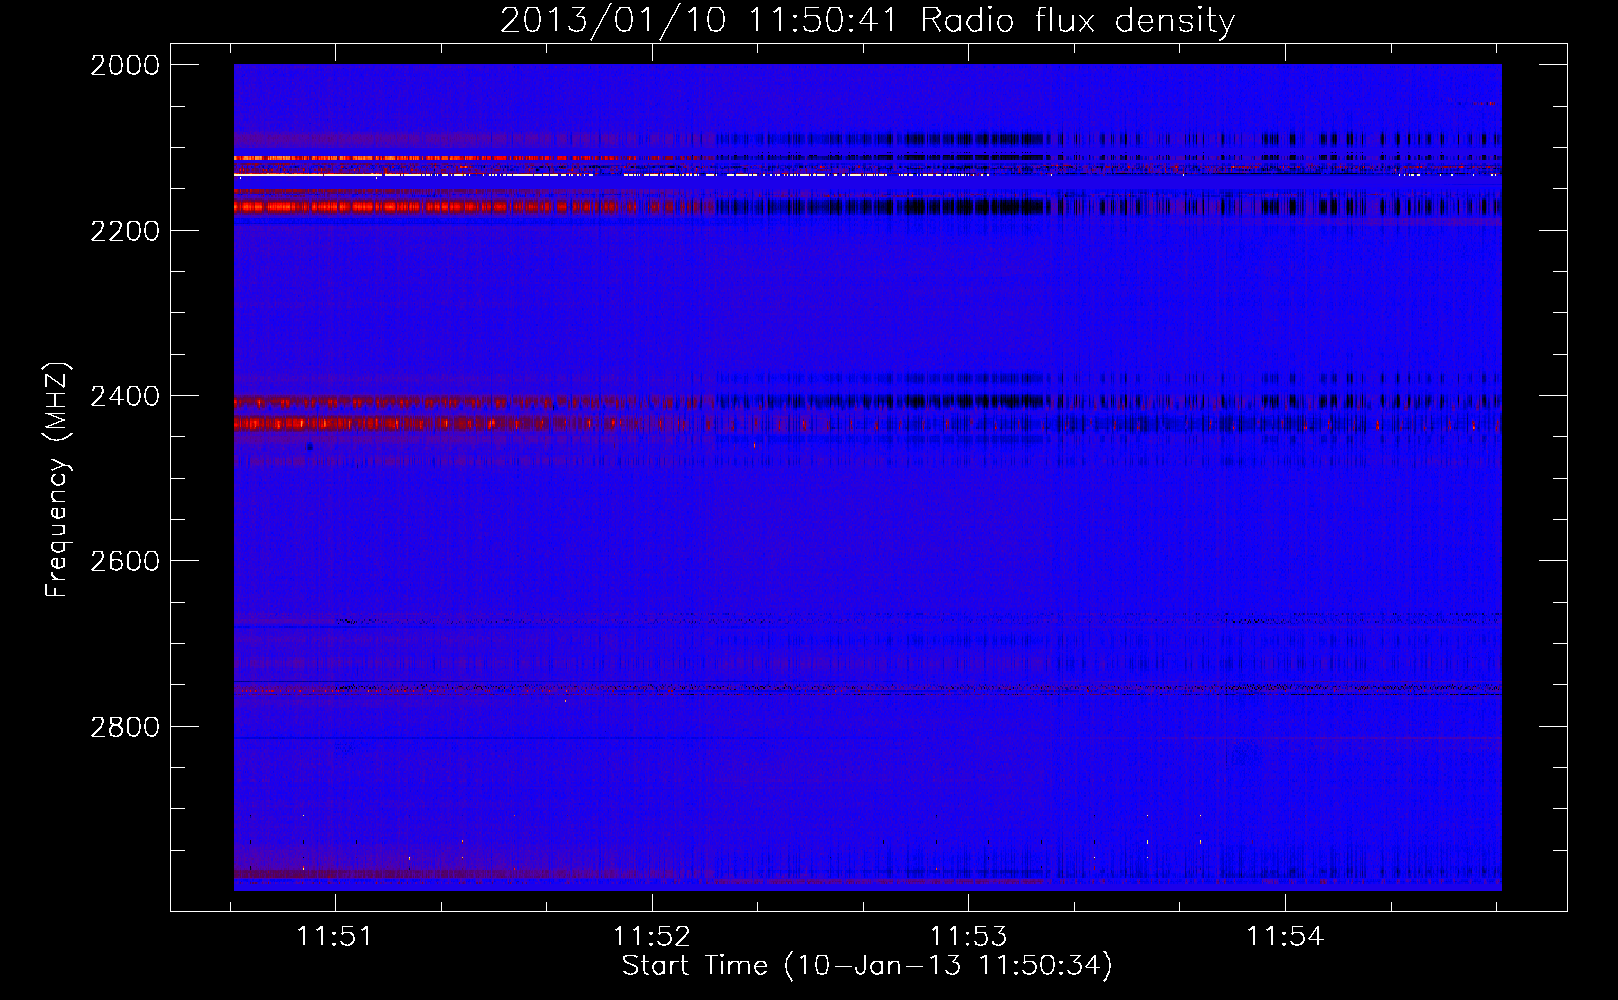This screenshot has height=1000, width=1618.
Task: Click the 2800 frequency tick label
Action: click(125, 727)
